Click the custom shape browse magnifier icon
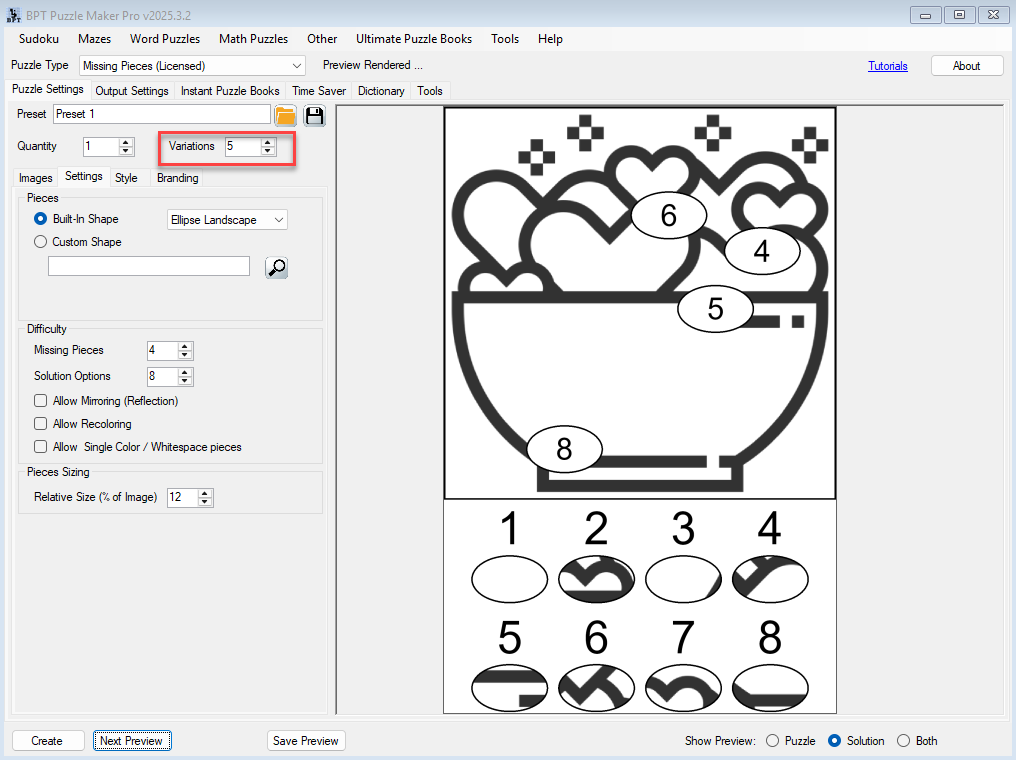 (276, 267)
